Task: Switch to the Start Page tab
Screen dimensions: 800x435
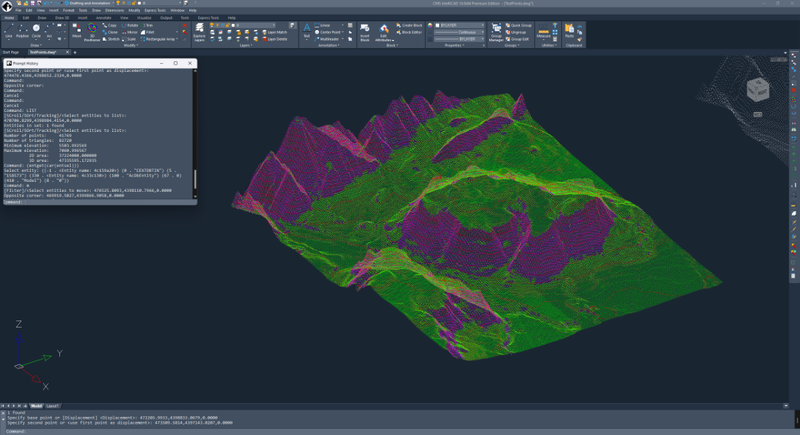Action: coord(11,52)
